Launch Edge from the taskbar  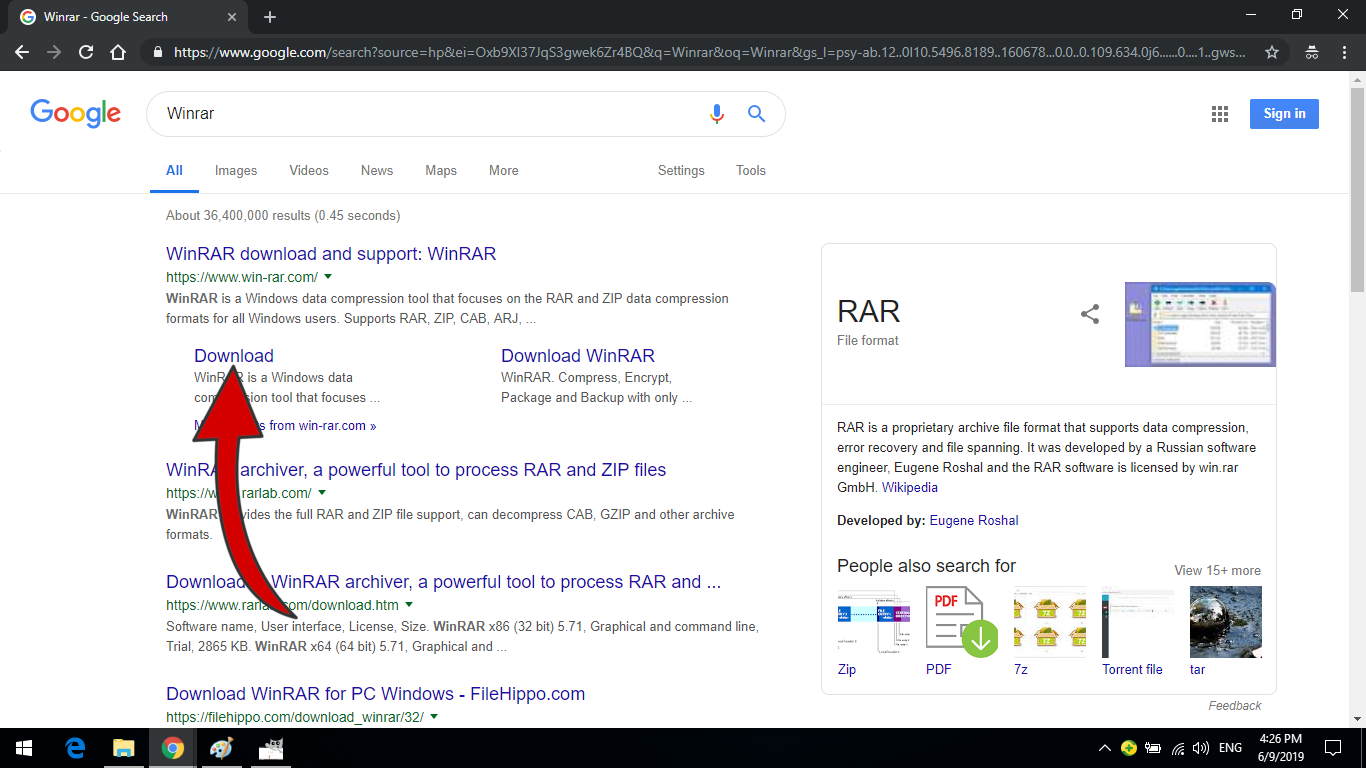[75, 748]
